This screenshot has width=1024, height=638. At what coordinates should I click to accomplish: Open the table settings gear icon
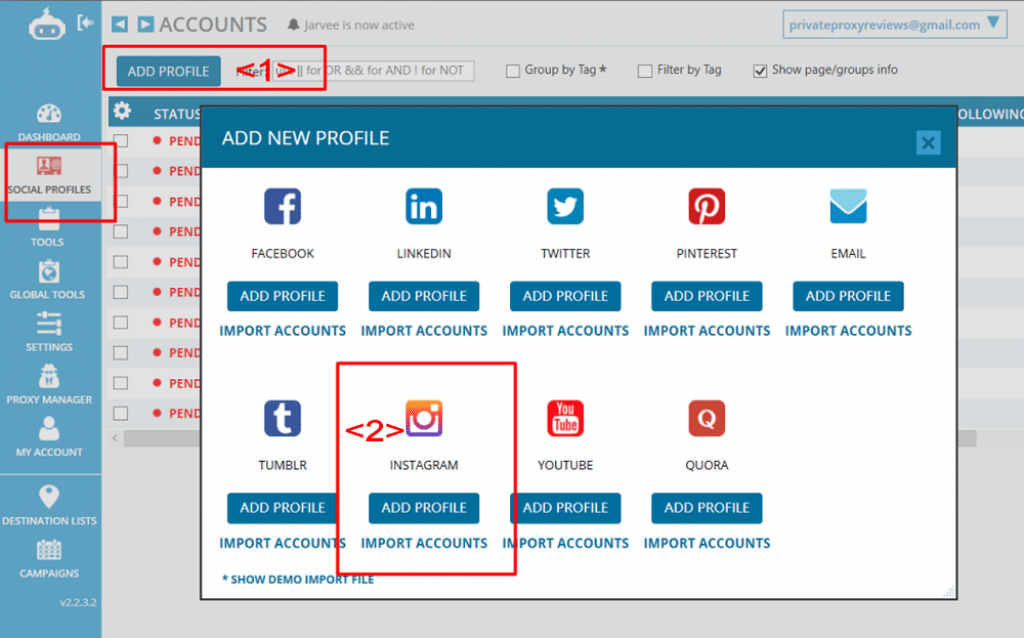tap(122, 111)
